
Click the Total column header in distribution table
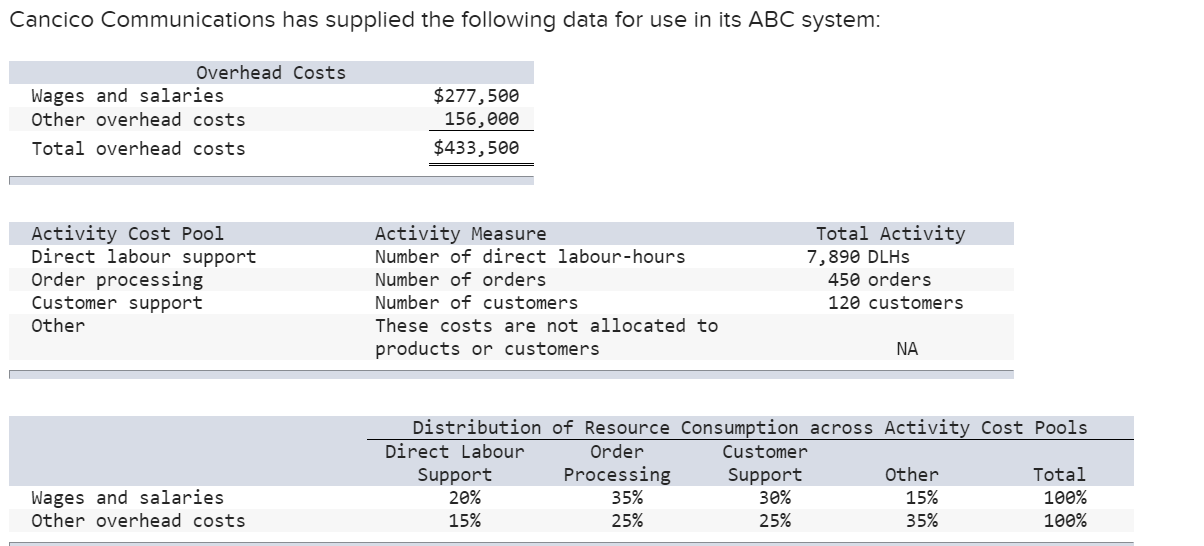1059,475
